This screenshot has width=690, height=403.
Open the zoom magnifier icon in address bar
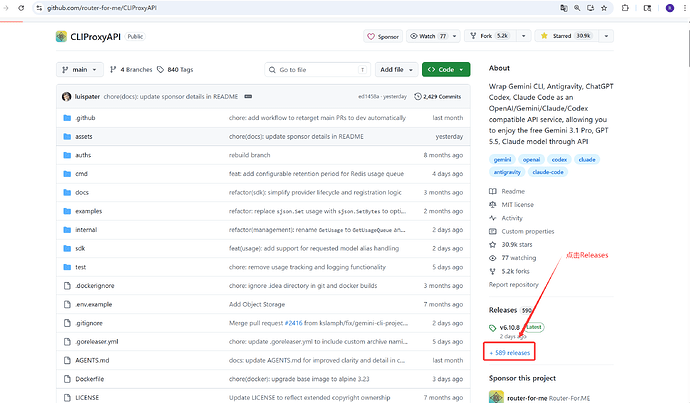pyautogui.click(x=577, y=8)
